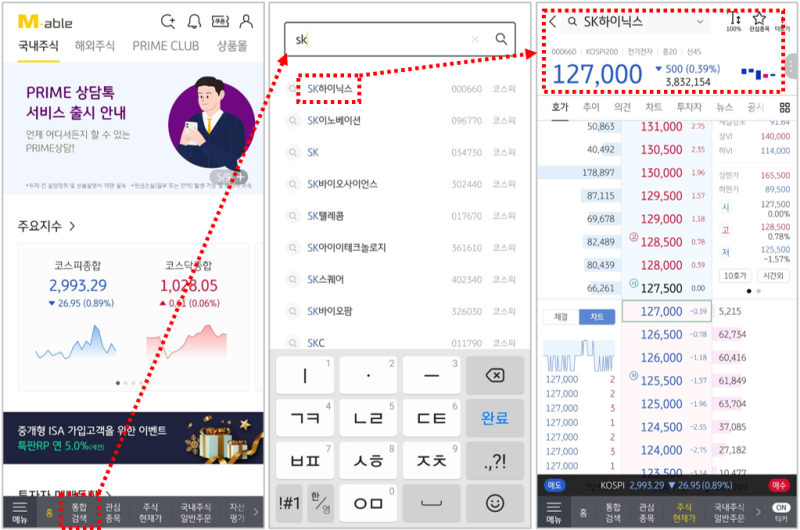Choose SK이노베이션 from the search results
Image resolution: width=800 pixels, height=530 pixels.
coord(400,121)
